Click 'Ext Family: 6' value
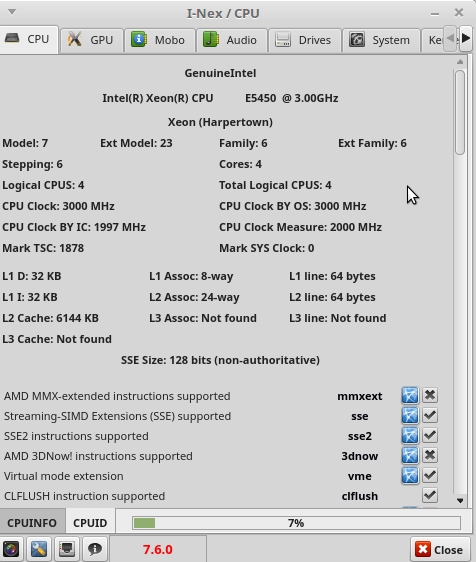 372,143
